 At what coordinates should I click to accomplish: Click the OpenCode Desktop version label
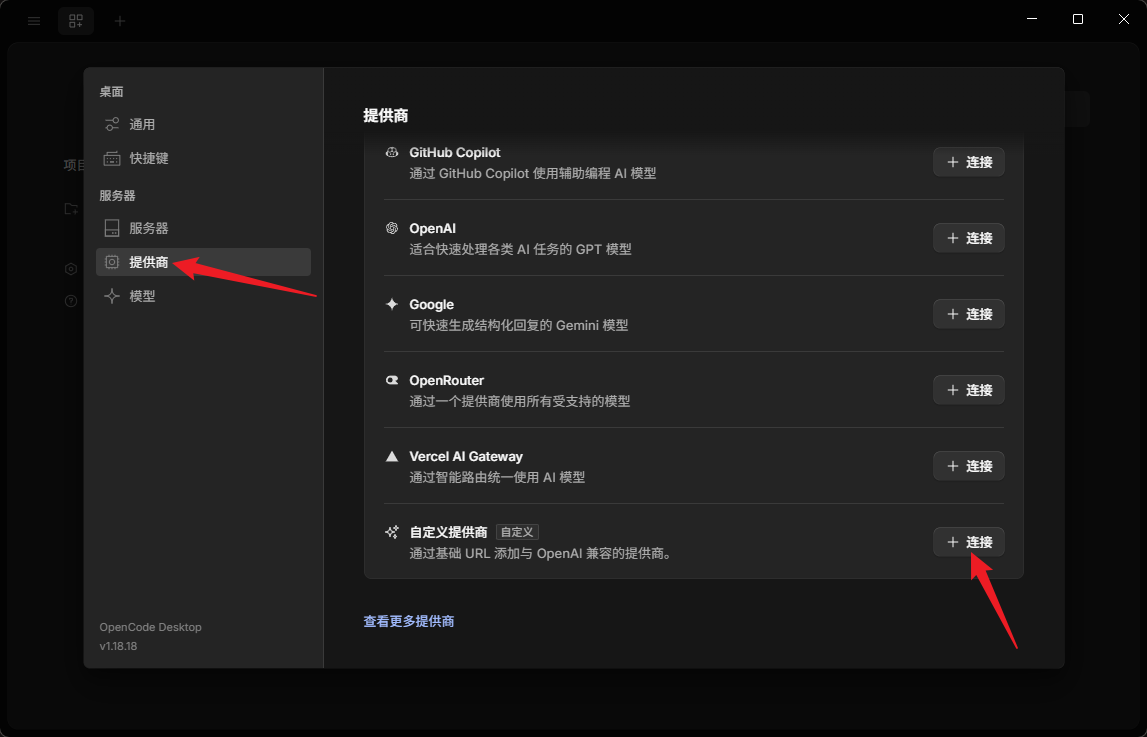click(x=151, y=627)
